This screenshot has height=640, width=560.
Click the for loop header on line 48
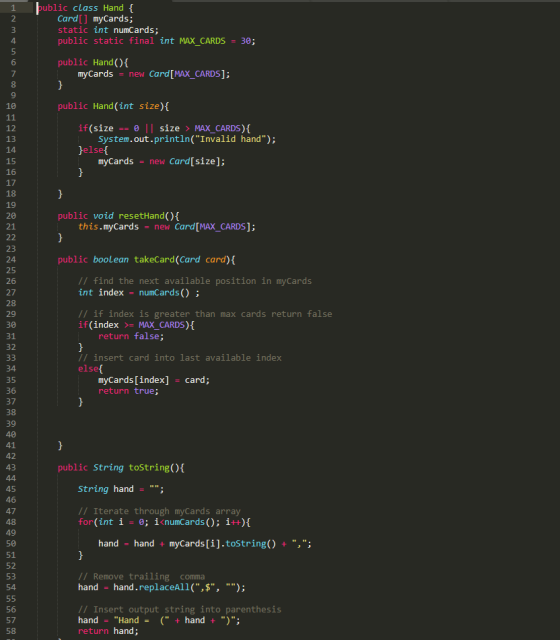tap(164, 522)
